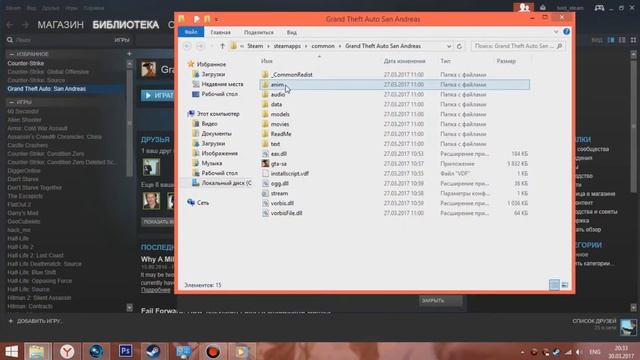Select the data folder
The image size is (640, 360).
coord(276,104)
